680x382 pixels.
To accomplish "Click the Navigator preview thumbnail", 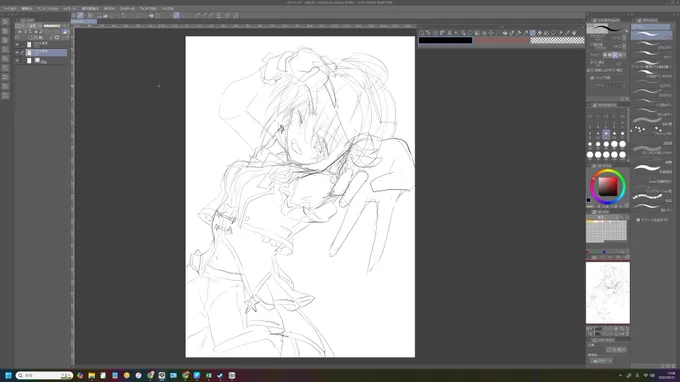I will (608, 293).
